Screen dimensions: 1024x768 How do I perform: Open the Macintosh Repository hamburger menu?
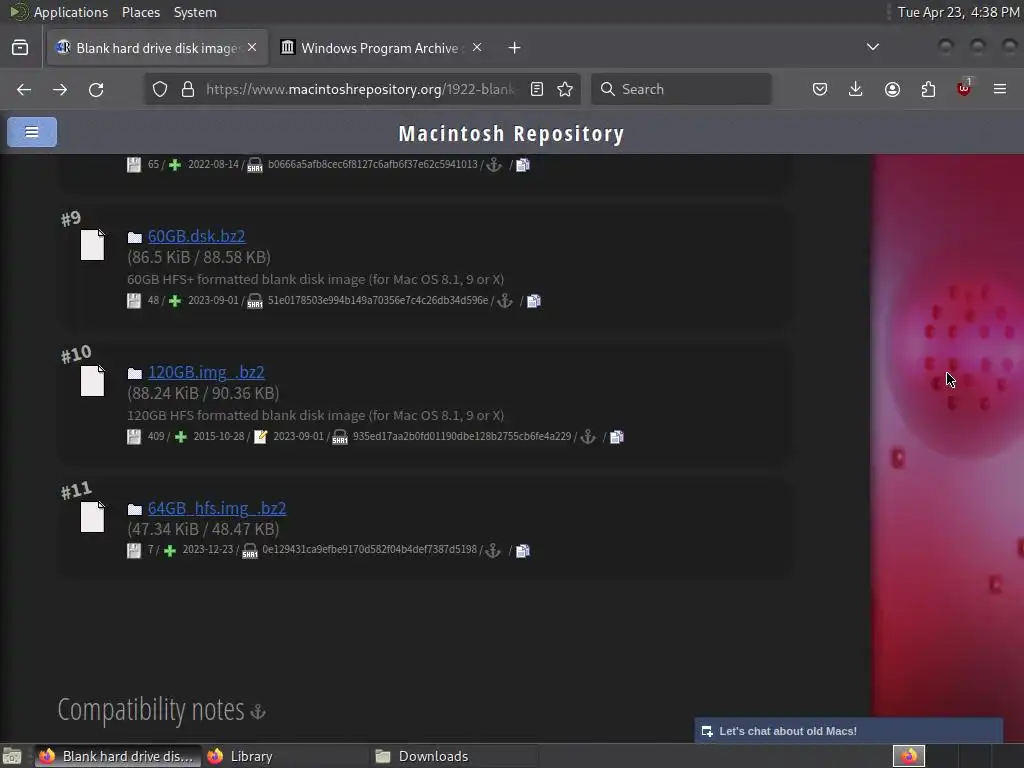[x=31, y=132]
